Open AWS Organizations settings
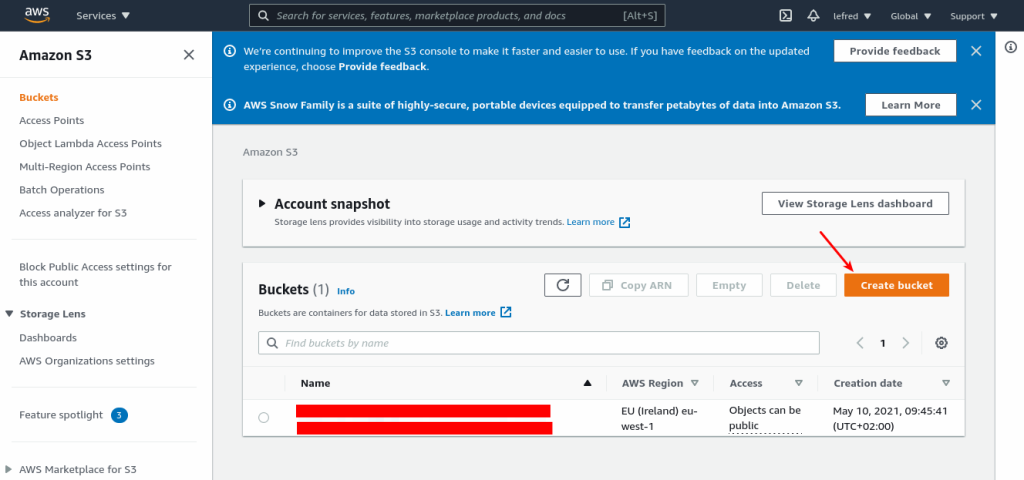 [x=87, y=361]
